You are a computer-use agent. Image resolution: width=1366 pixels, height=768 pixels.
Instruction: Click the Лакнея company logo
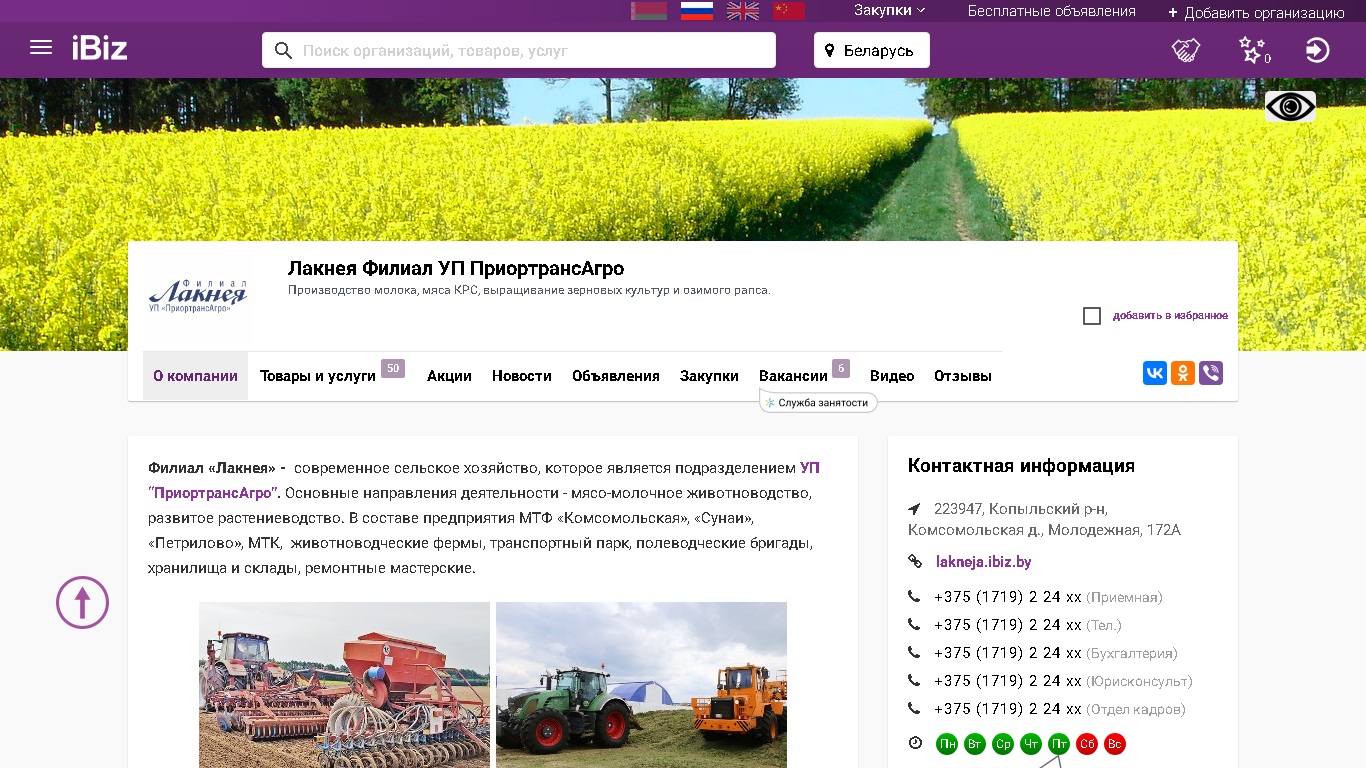(198, 296)
